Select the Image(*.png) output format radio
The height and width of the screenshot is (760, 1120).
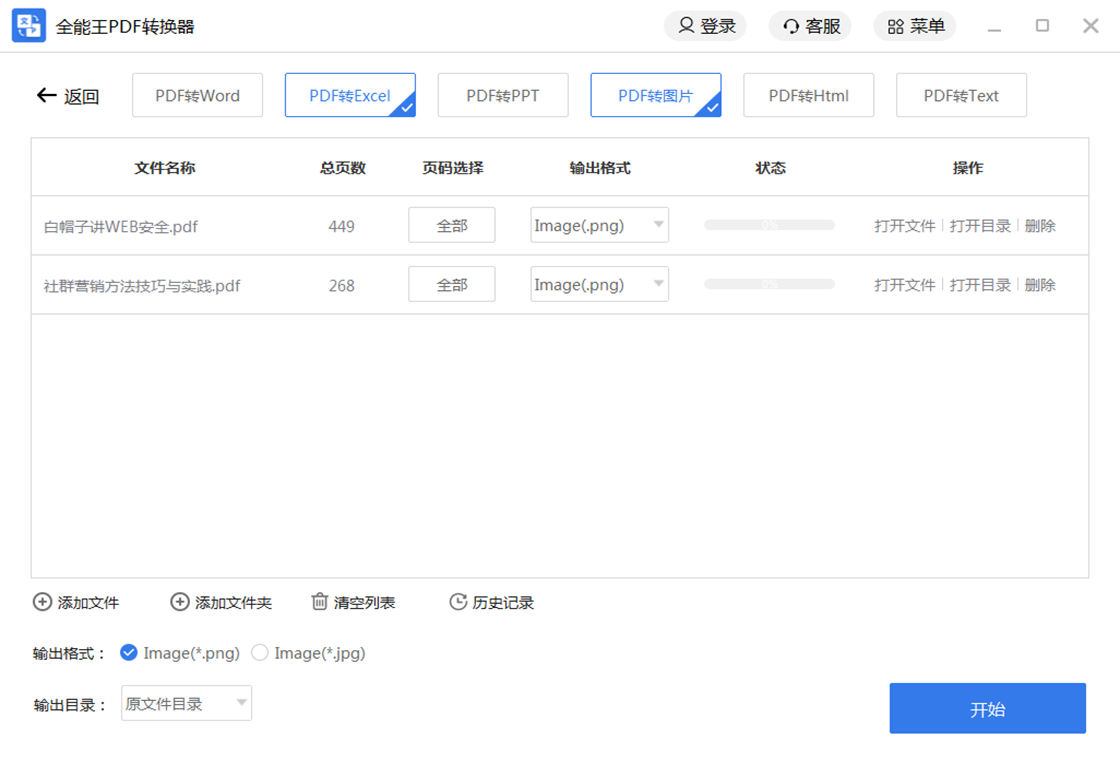coord(128,653)
